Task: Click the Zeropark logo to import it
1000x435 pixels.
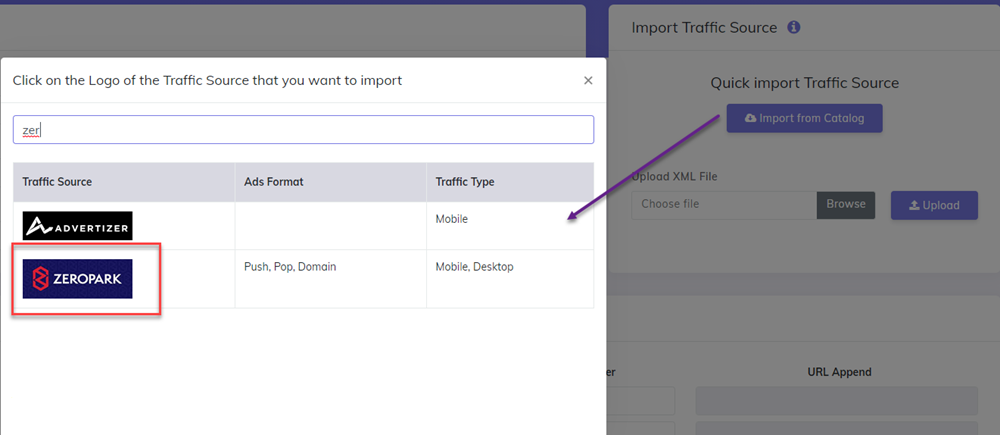Action: coord(77,279)
